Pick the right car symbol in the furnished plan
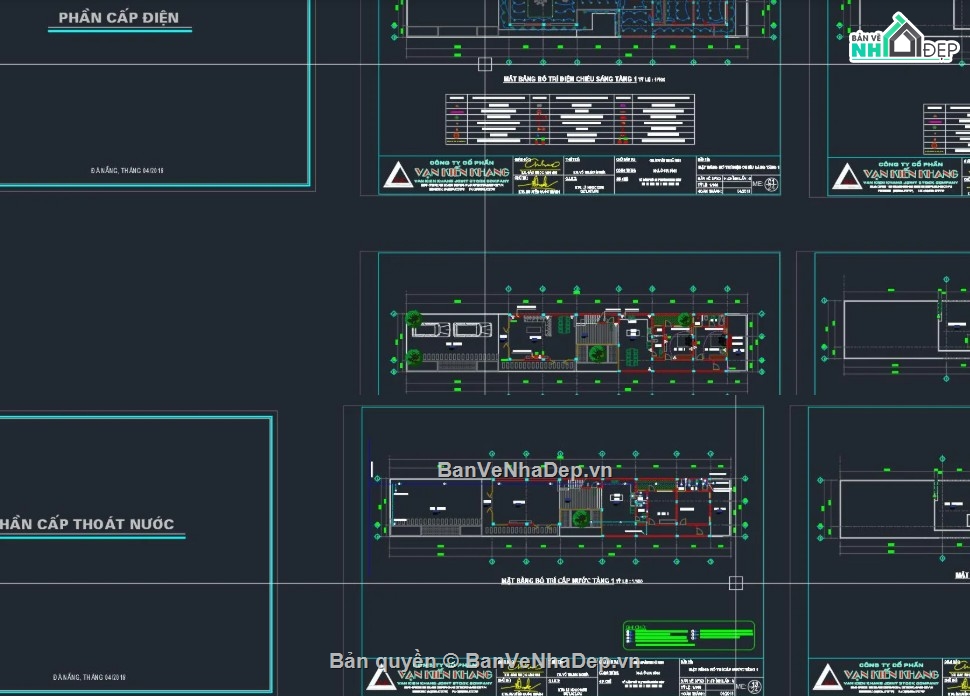The height and width of the screenshot is (696, 970). [x=473, y=329]
